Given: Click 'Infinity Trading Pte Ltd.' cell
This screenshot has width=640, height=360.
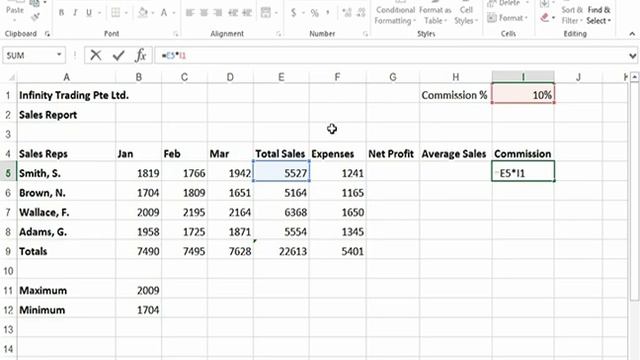Looking at the screenshot, I should pos(66,95).
